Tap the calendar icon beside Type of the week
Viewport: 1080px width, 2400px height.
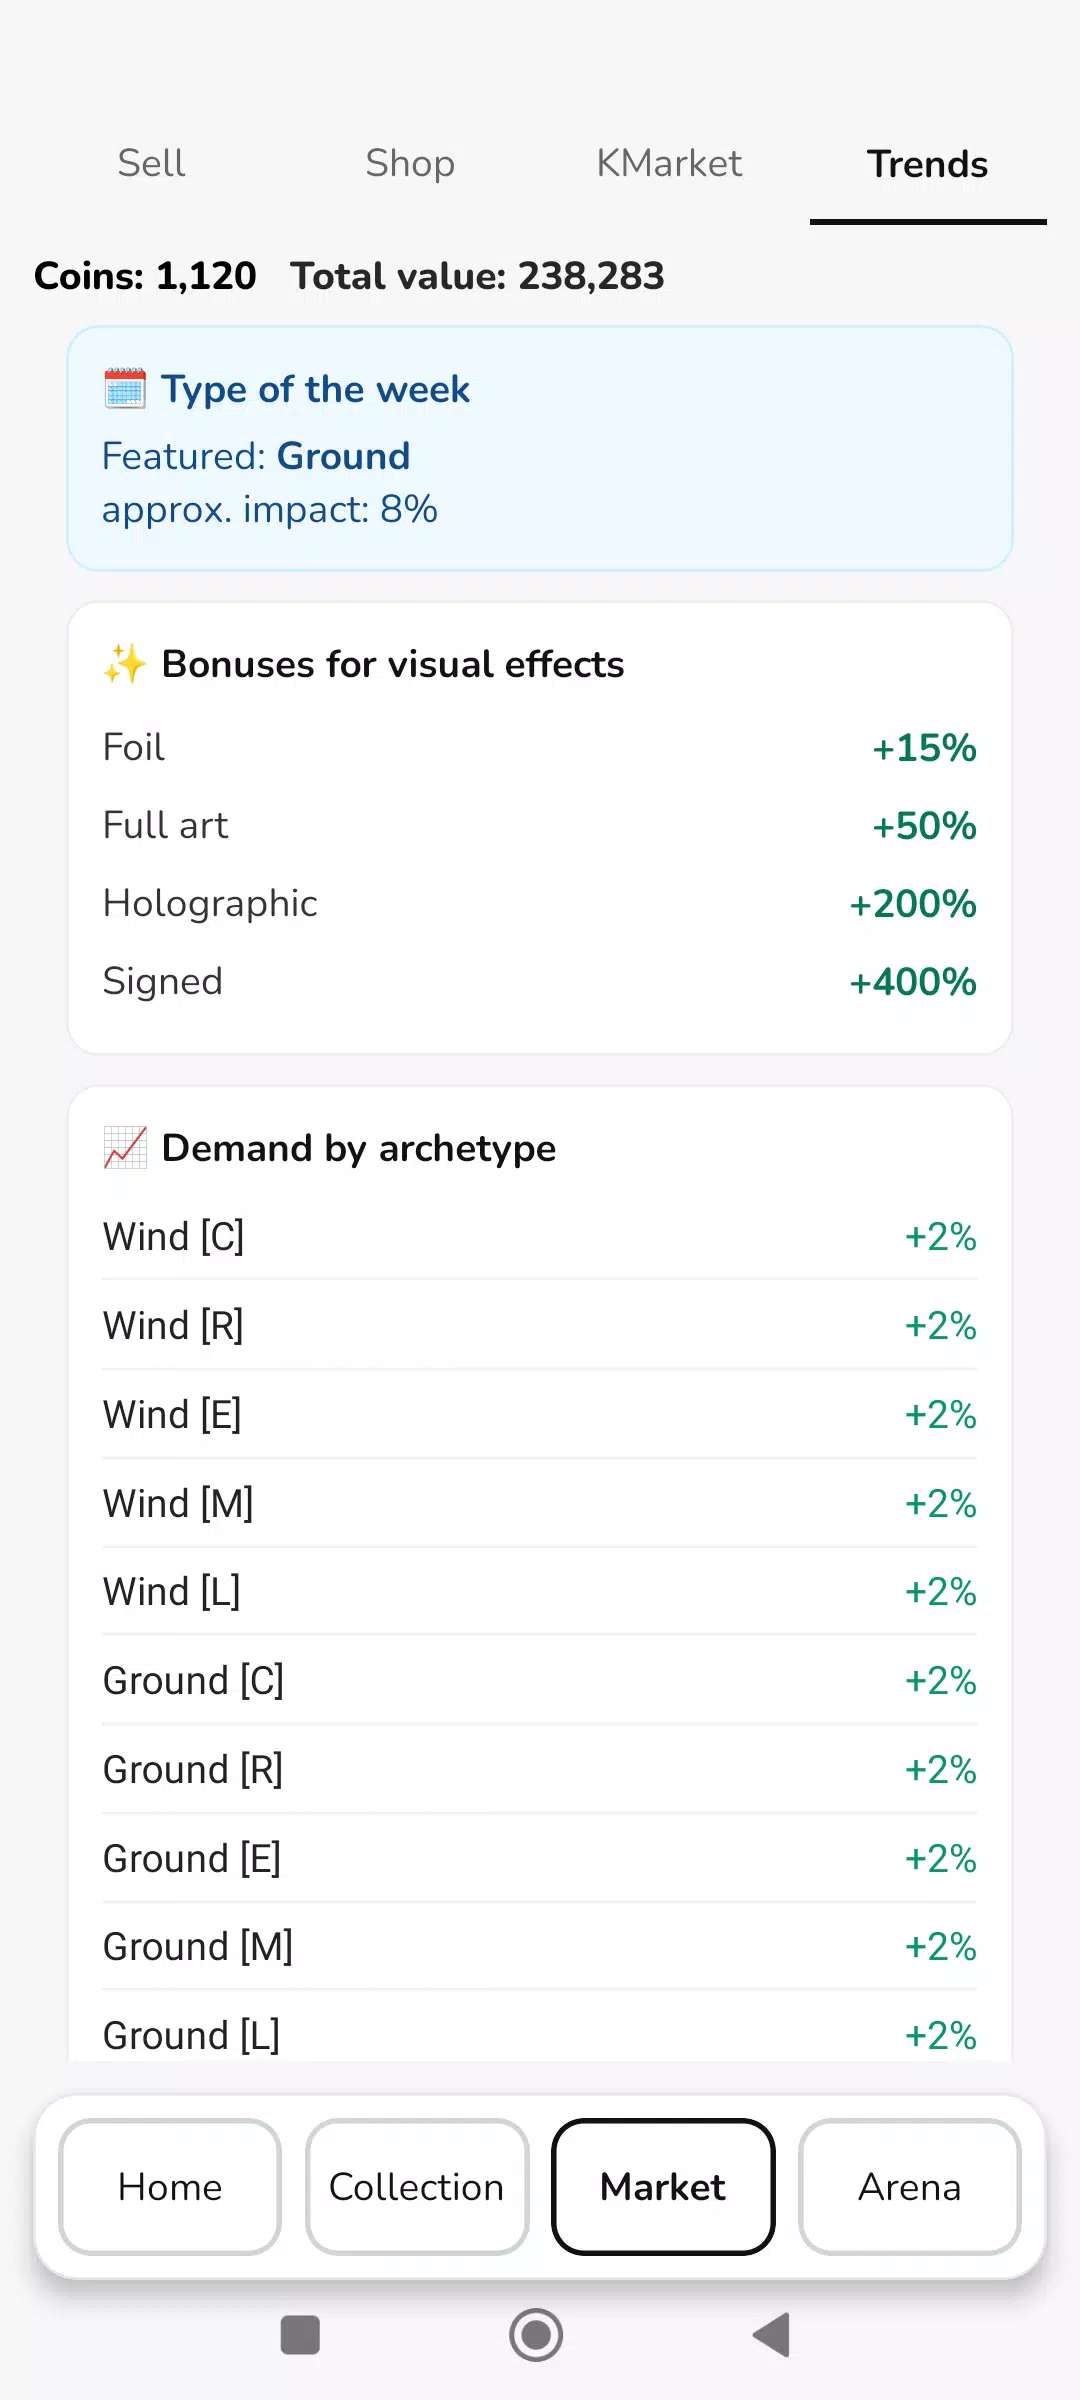tap(125, 389)
